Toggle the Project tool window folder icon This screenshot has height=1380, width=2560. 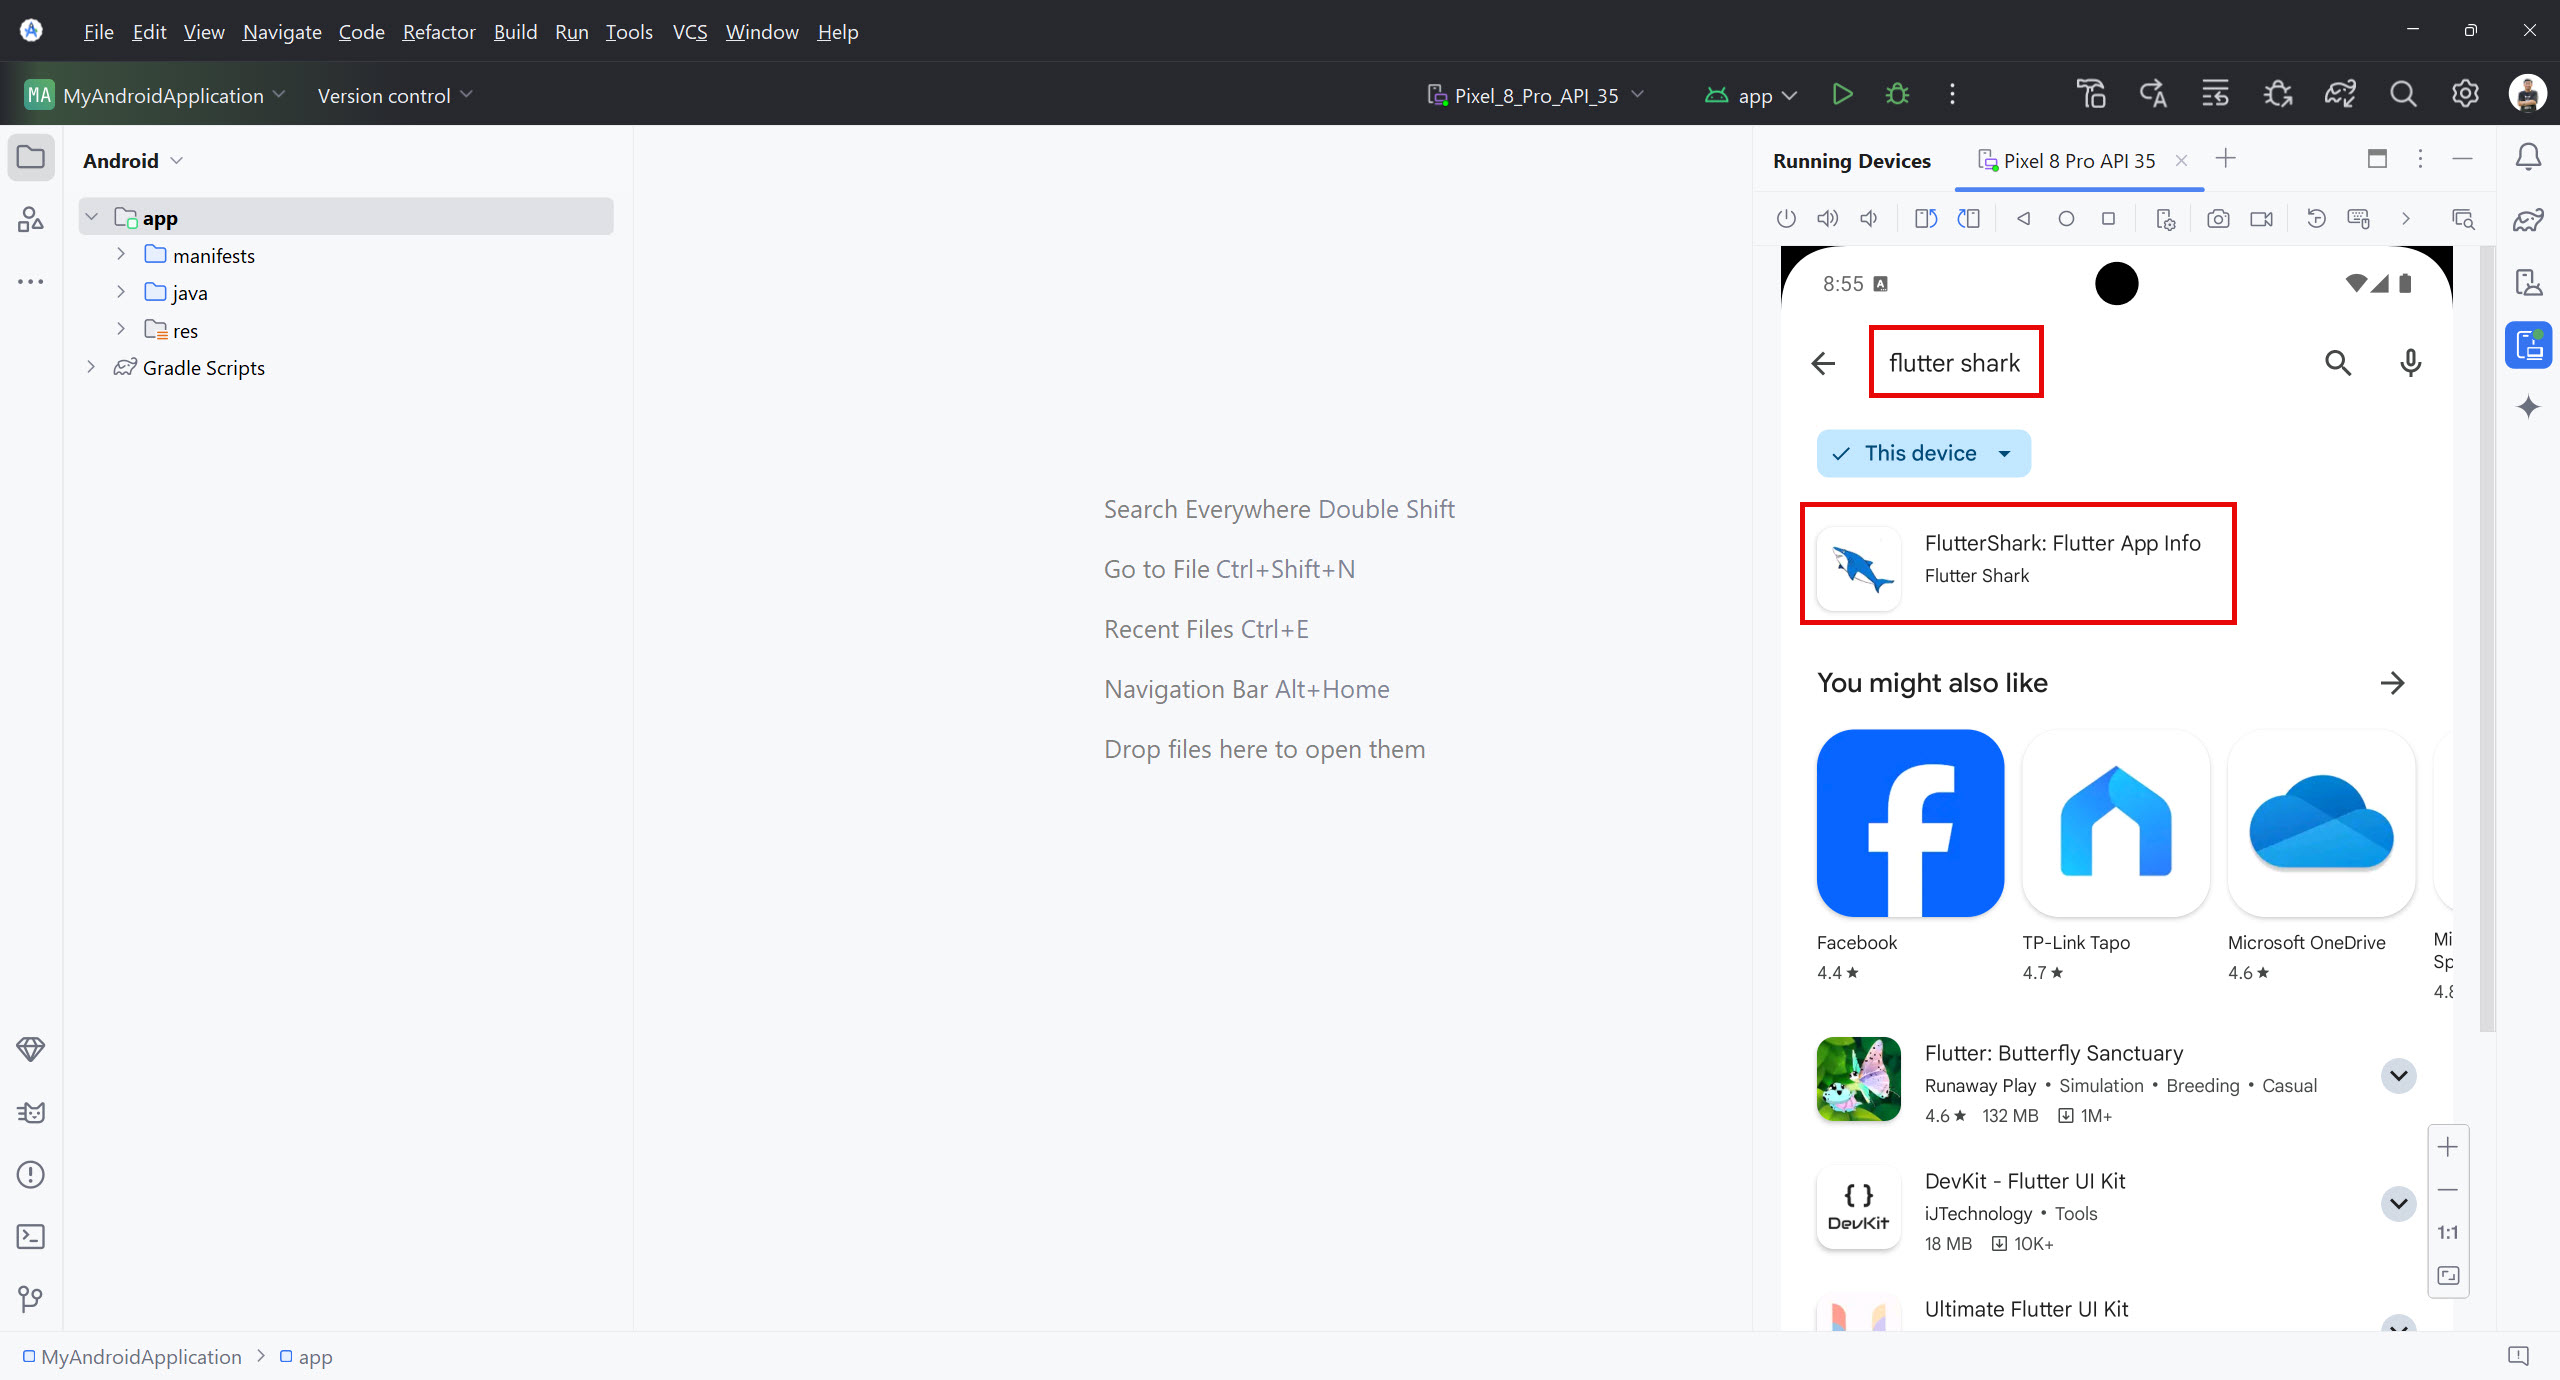pyautogui.click(x=31, y=157)
